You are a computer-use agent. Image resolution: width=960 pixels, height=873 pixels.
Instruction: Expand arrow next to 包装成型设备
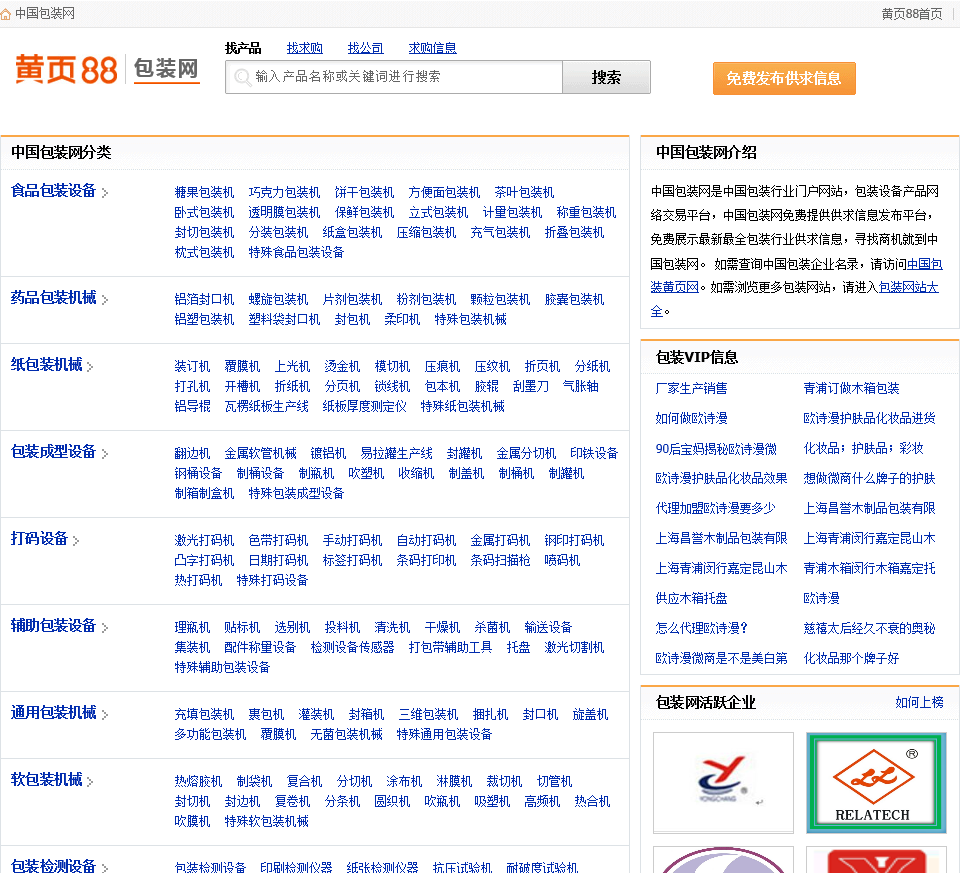[105, 454]
